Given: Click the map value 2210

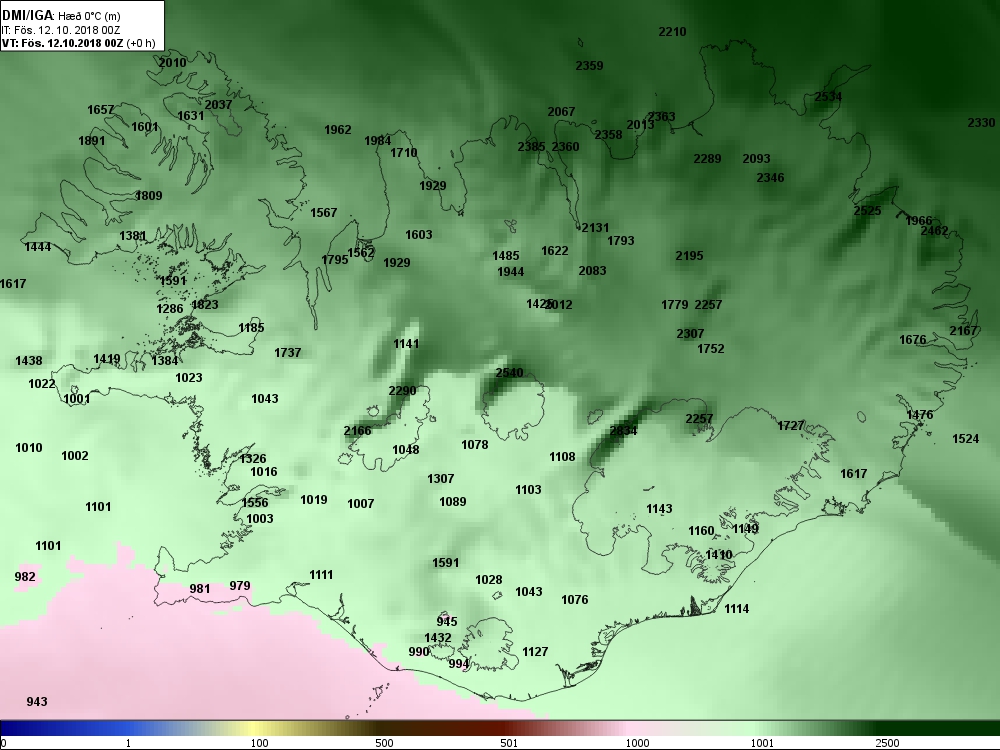Looking at the screenshot, I should 672,31.
